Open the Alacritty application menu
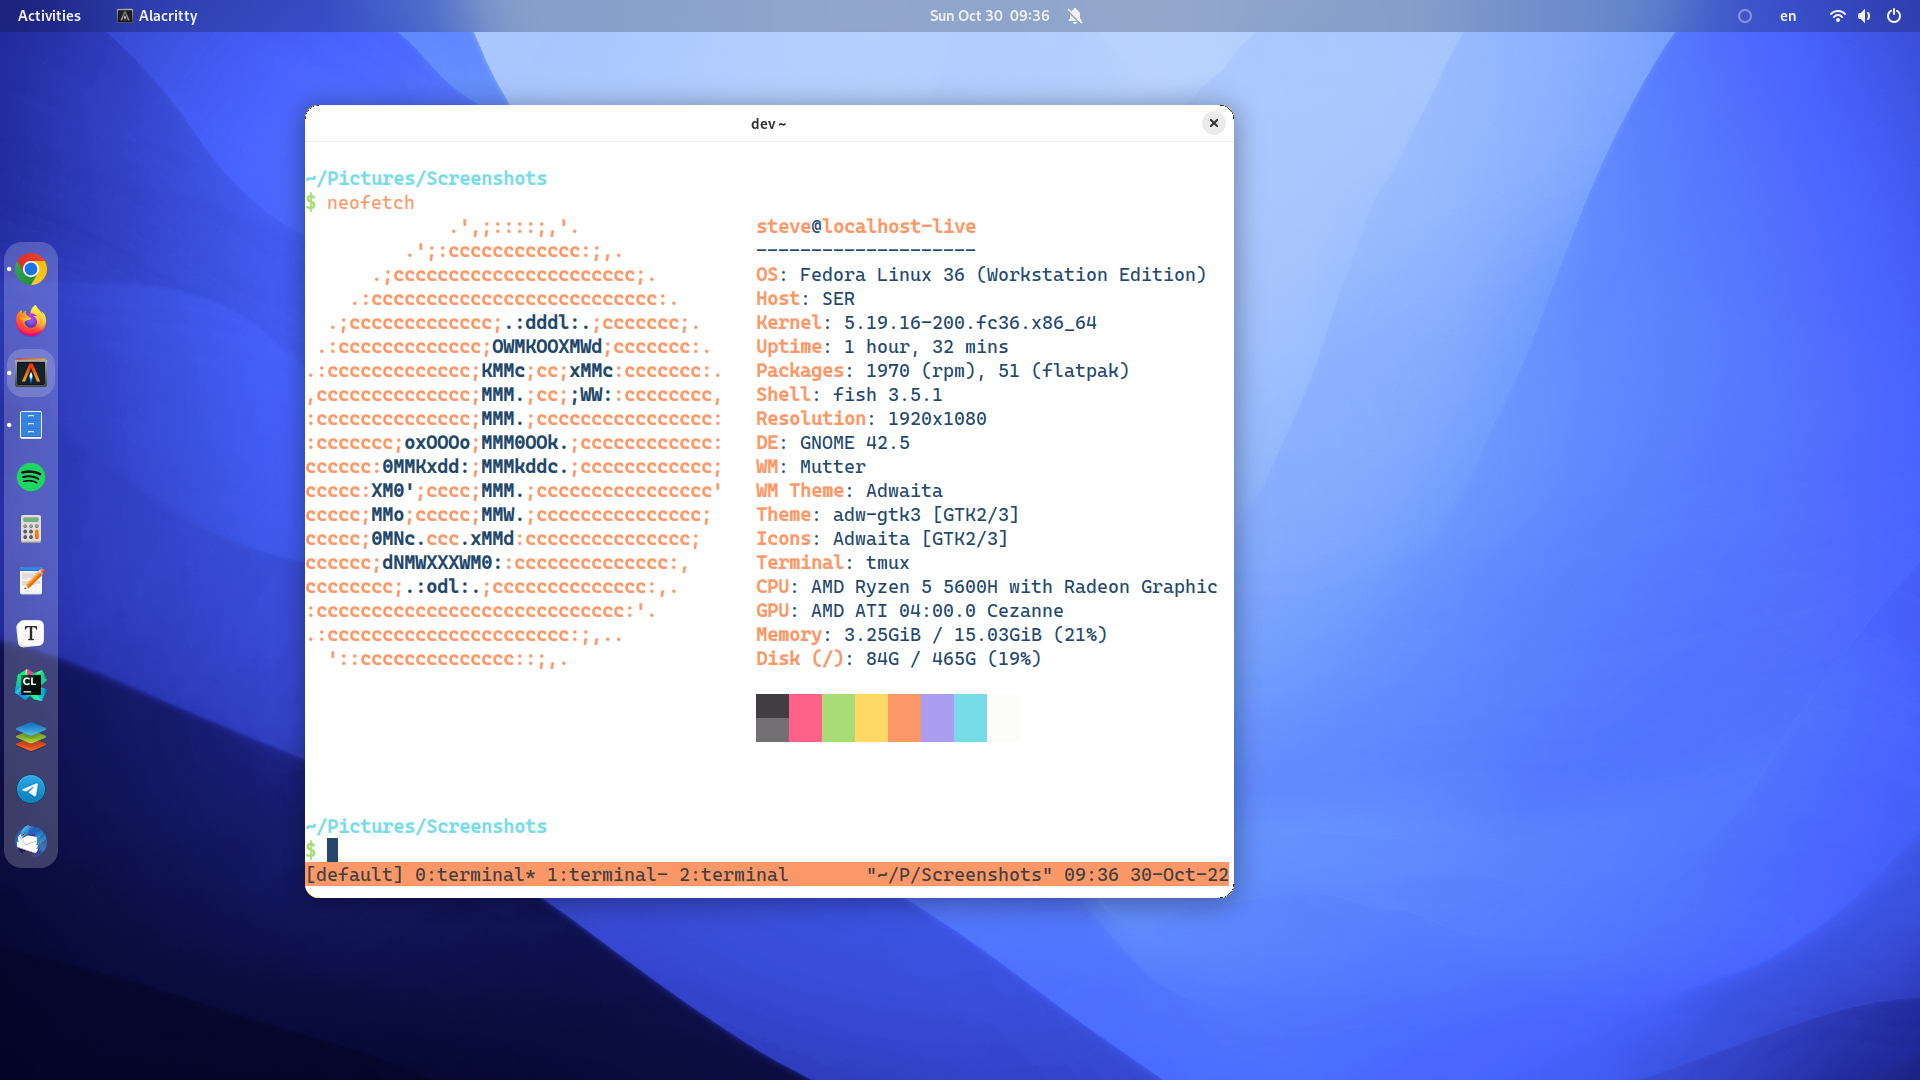 pyautogui.click(x=156, y=16)
